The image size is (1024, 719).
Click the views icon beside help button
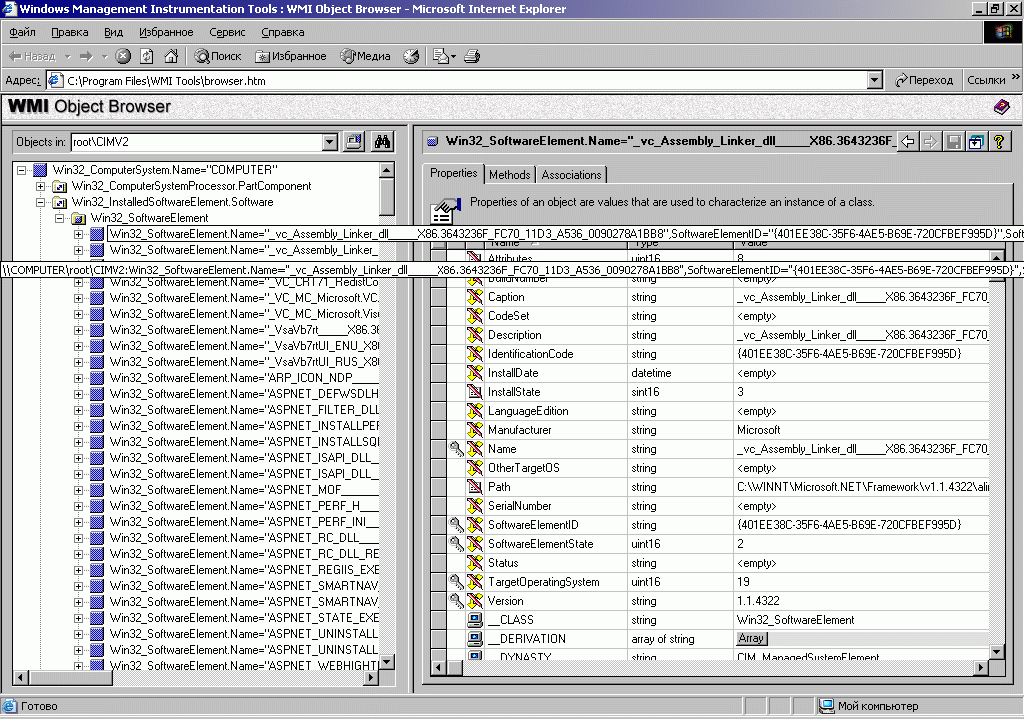click(976, 141)
